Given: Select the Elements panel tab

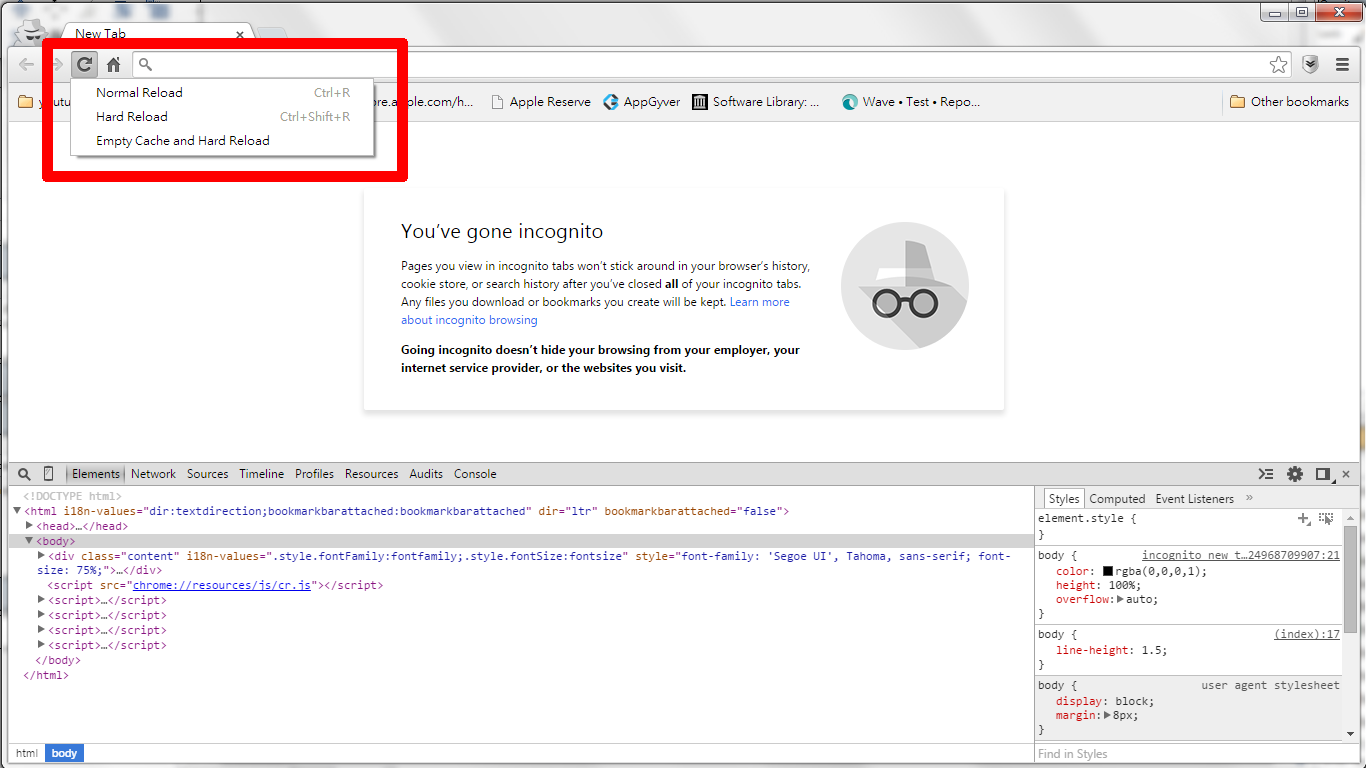Looking at the screenshot, I should pos(96,474).
